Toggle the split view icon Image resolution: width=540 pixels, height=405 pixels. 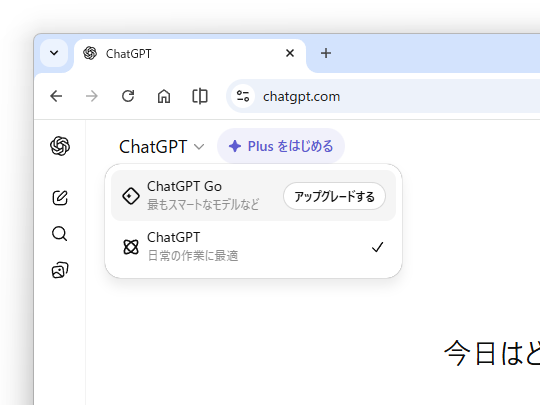click(200, 96)
